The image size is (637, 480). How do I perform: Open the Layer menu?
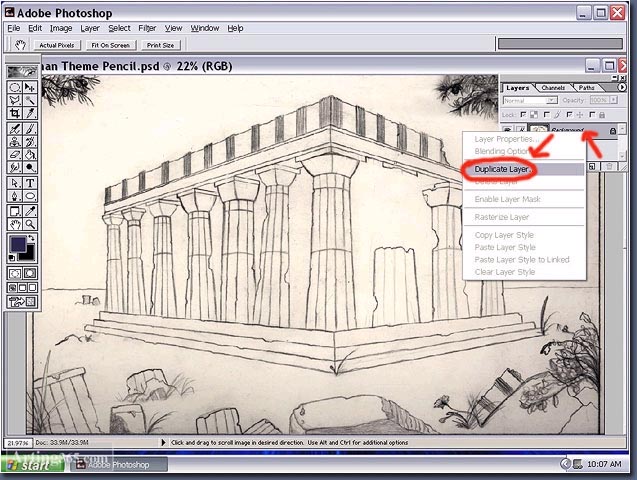[90, 28]
